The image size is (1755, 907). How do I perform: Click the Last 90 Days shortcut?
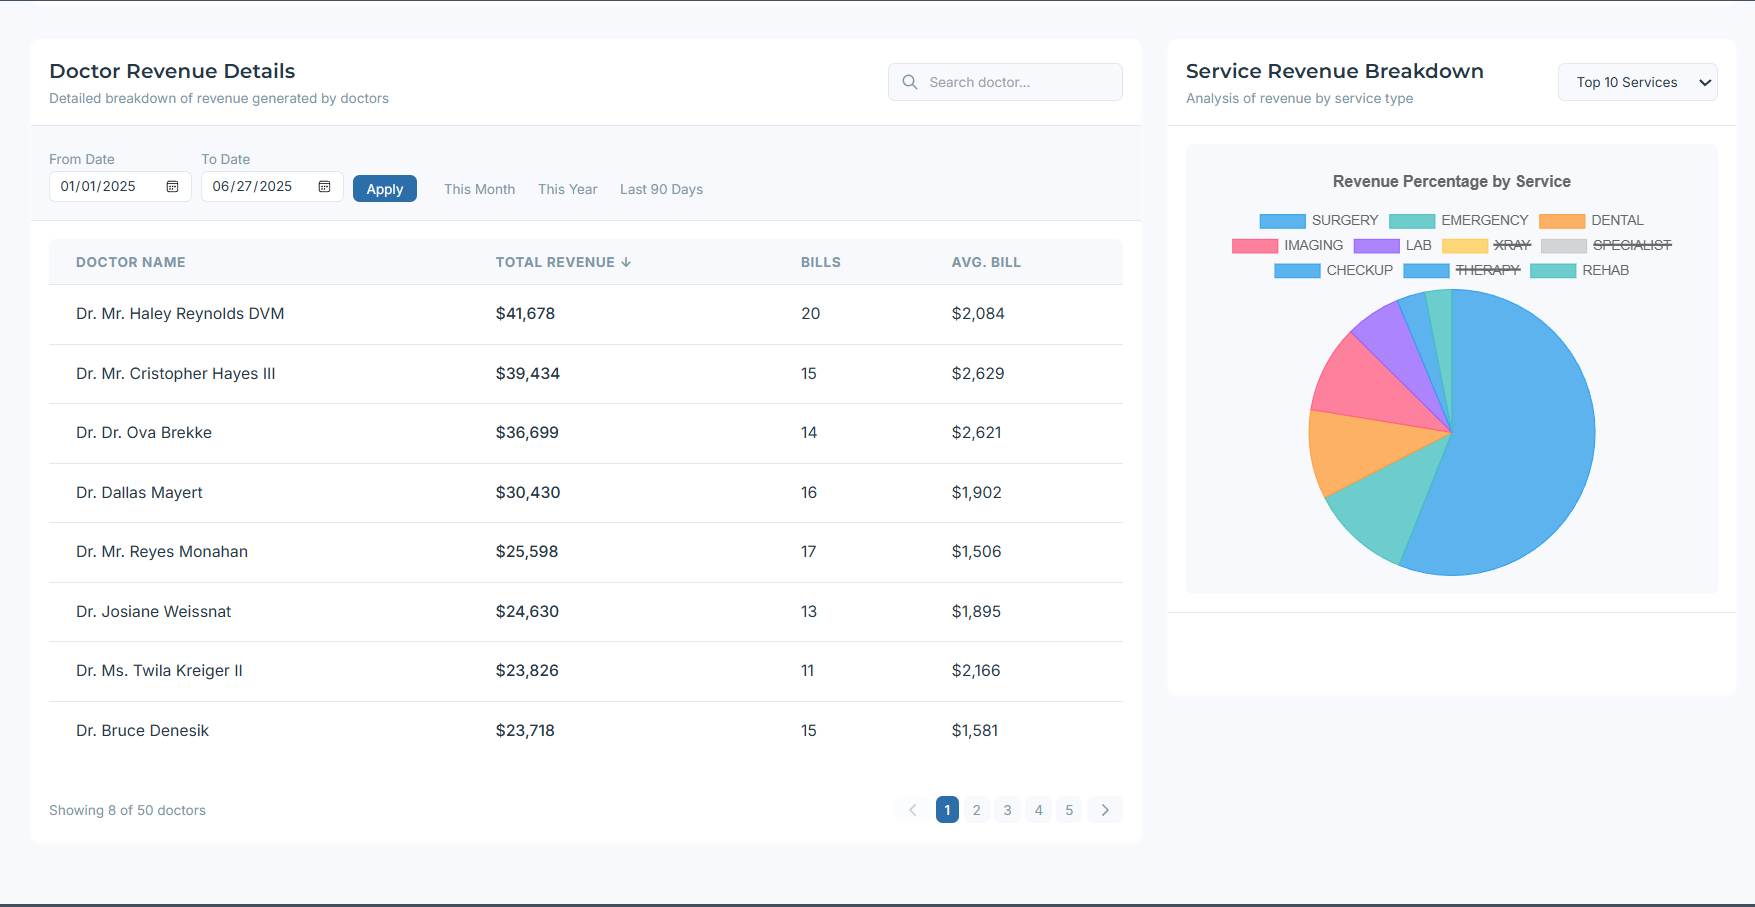pyautogui.click(x=661, y=189)
